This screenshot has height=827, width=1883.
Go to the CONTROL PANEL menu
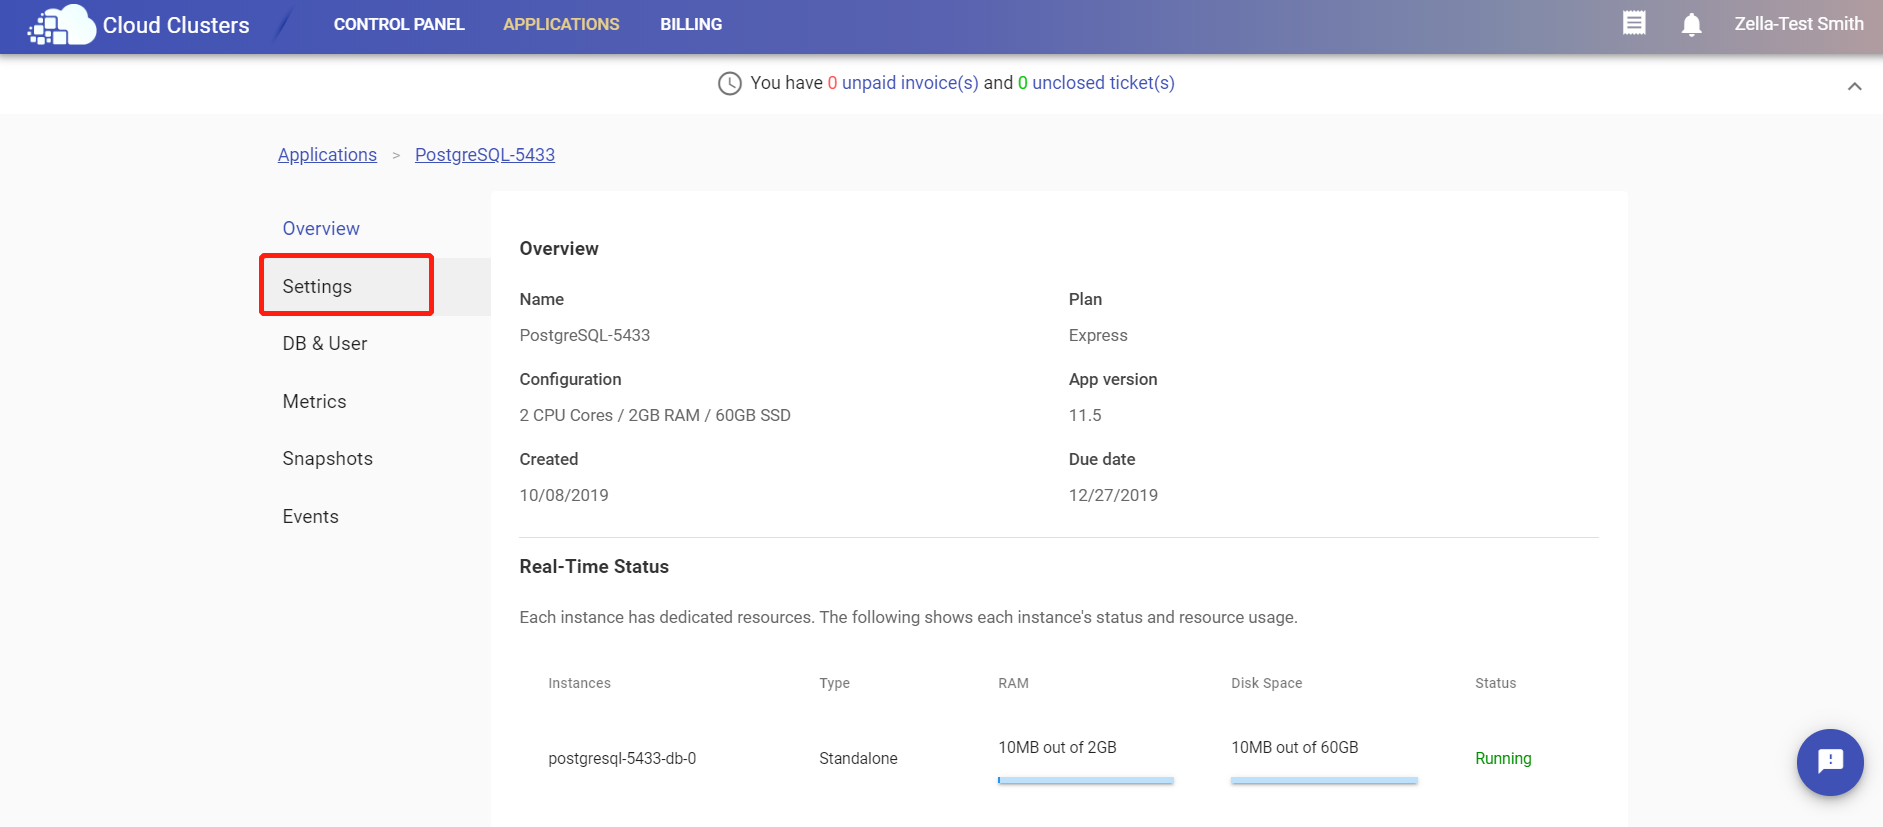(x=399, y=24)
